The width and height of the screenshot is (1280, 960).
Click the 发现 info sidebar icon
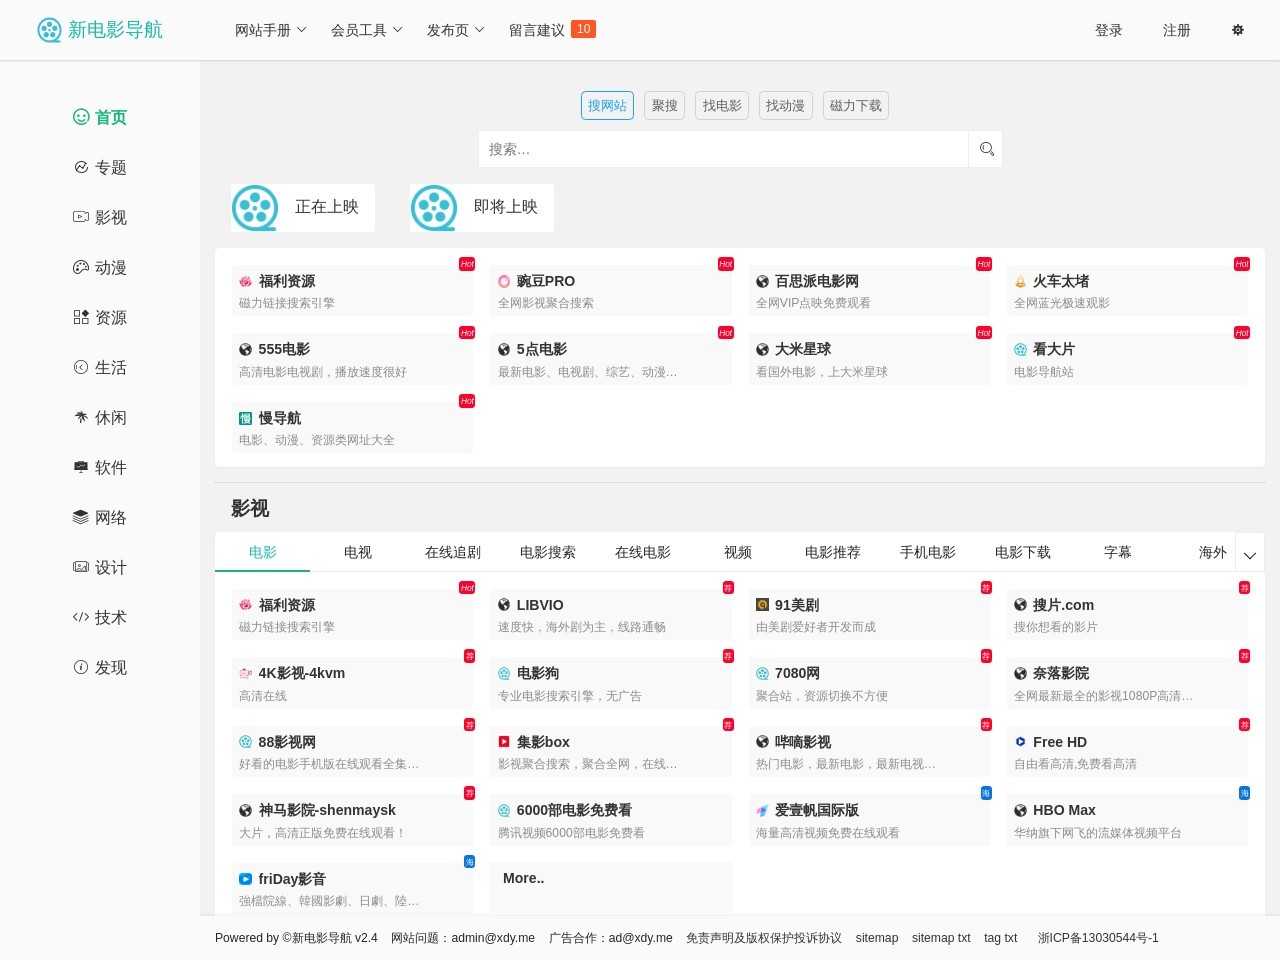(x=81, y=667)
